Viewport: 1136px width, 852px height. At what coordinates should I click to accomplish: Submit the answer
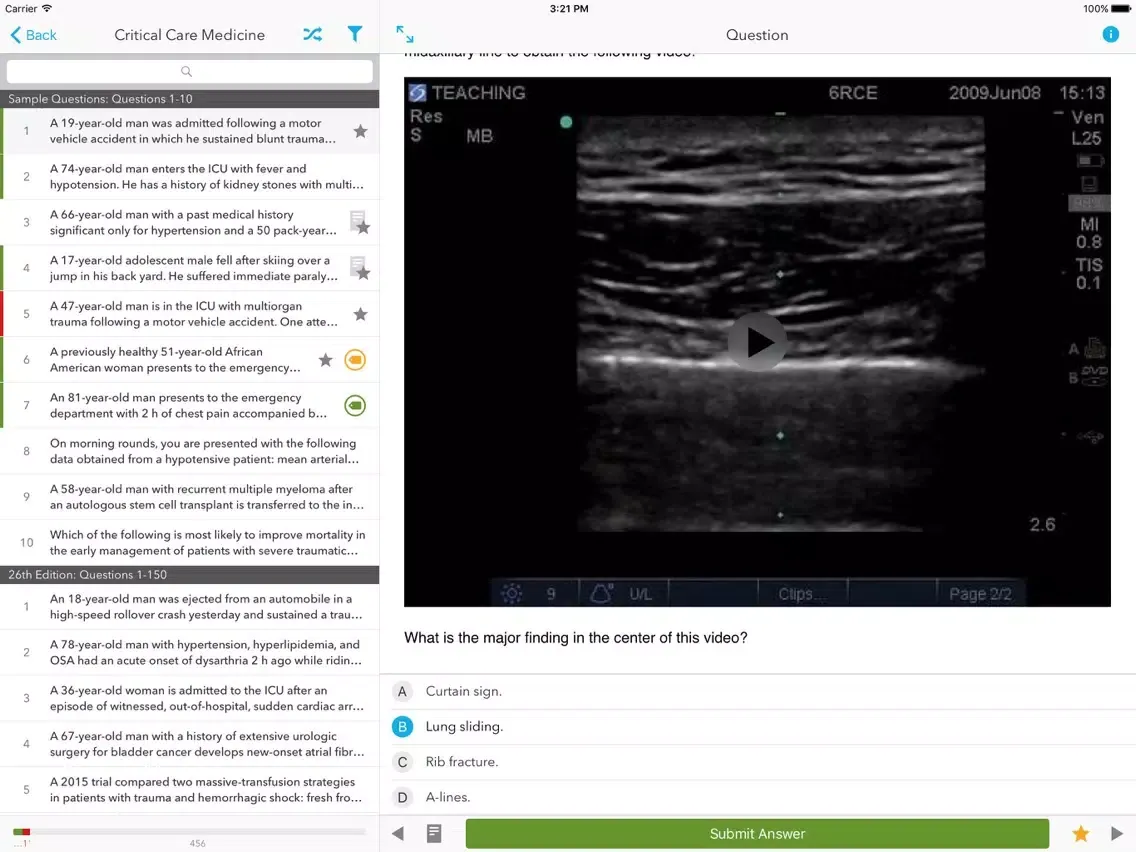pos(757,833)
